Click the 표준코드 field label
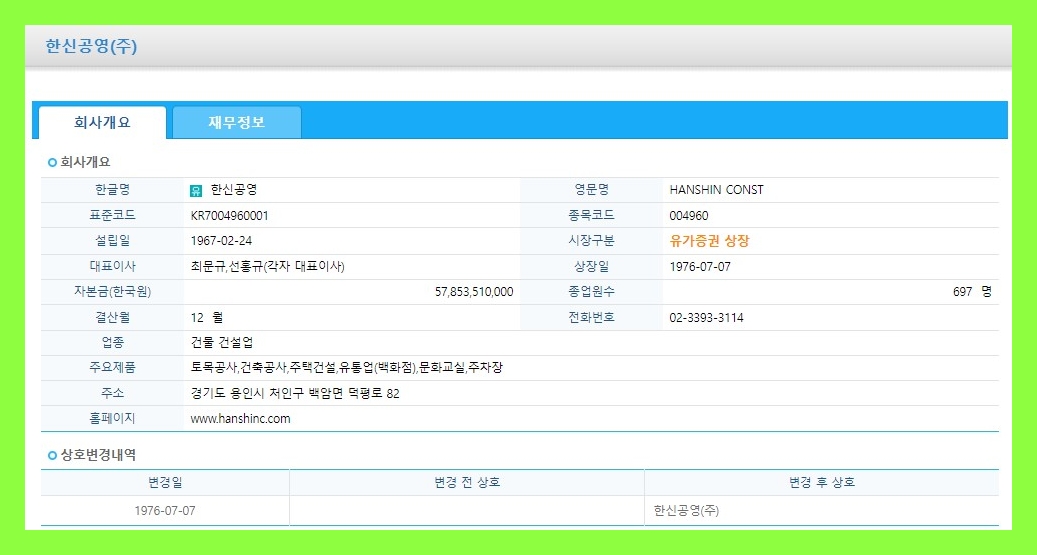1037x555 pixels. pos(112,216)
